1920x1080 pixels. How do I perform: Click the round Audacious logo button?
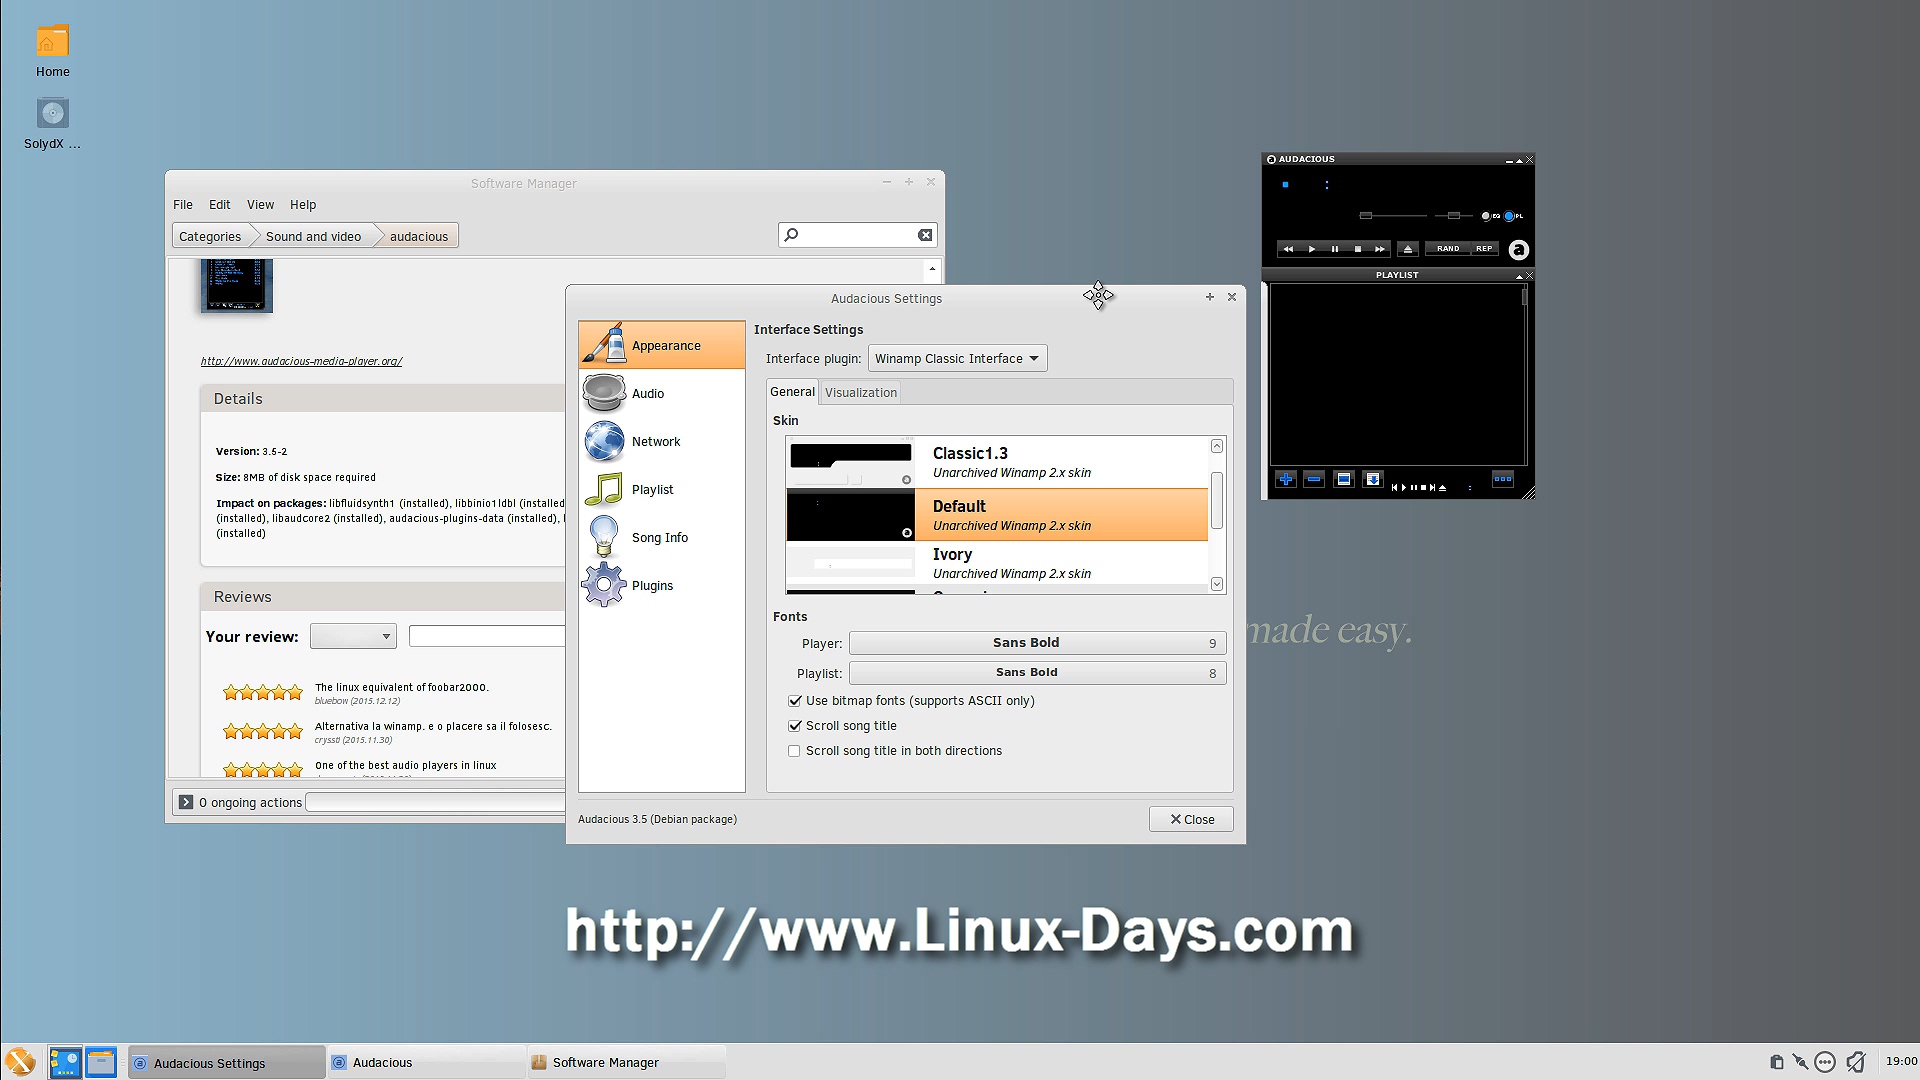[1518, 250]
